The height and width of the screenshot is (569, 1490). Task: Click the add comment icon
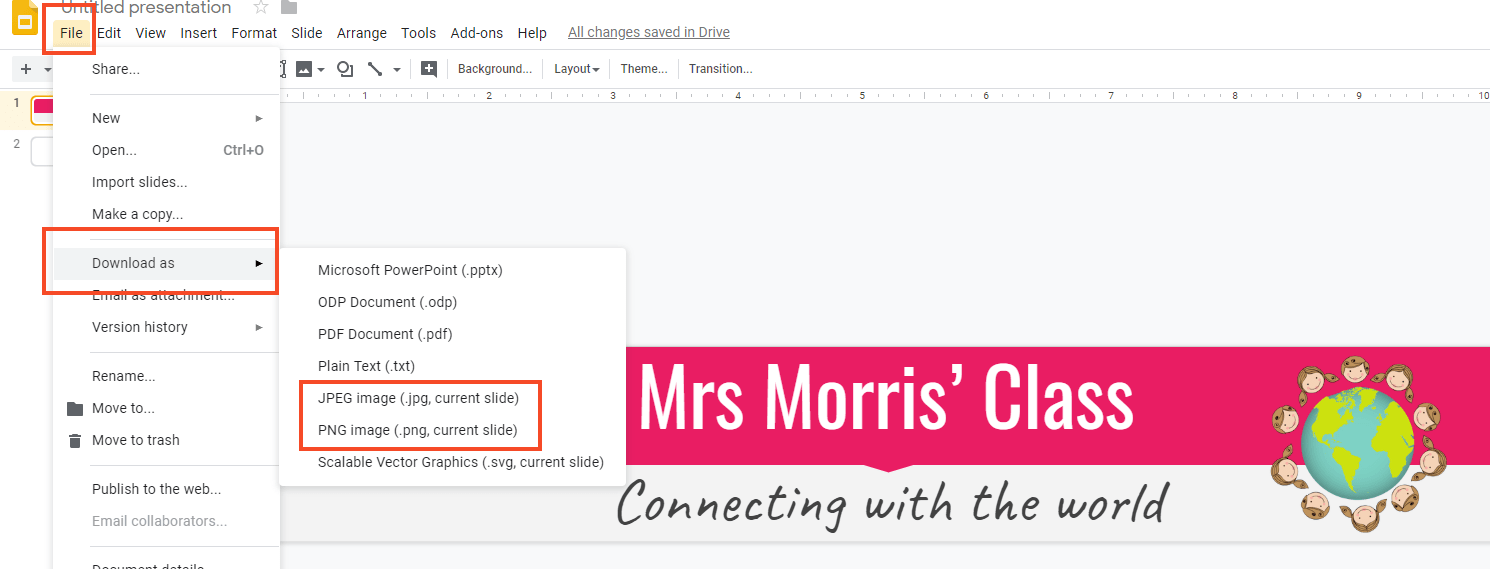pyautogui.click(x=429, y=69)
